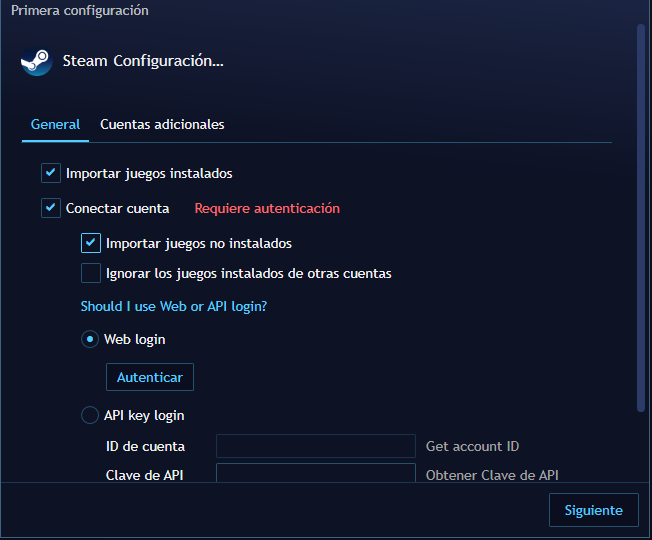Click the Primera configuración window title
The image size is (652, 540).
tap(80, 10)
